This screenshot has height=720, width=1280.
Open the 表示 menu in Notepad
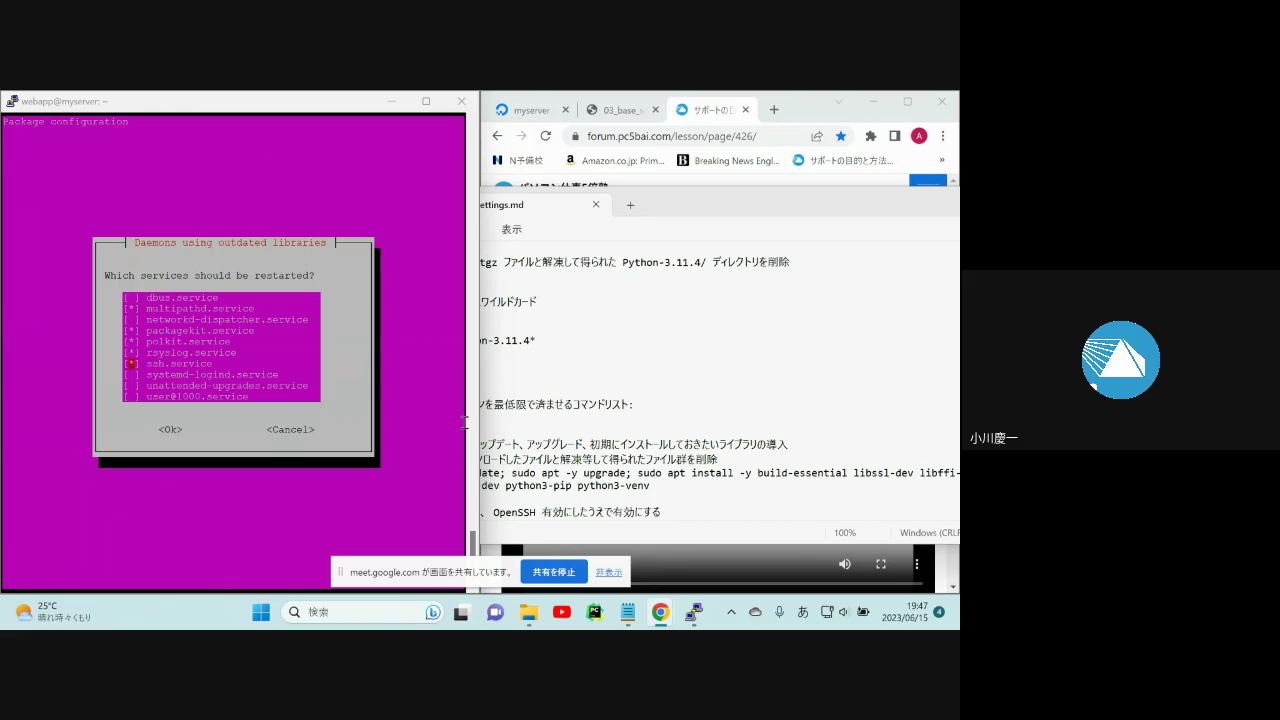click(x=511, y=229)
